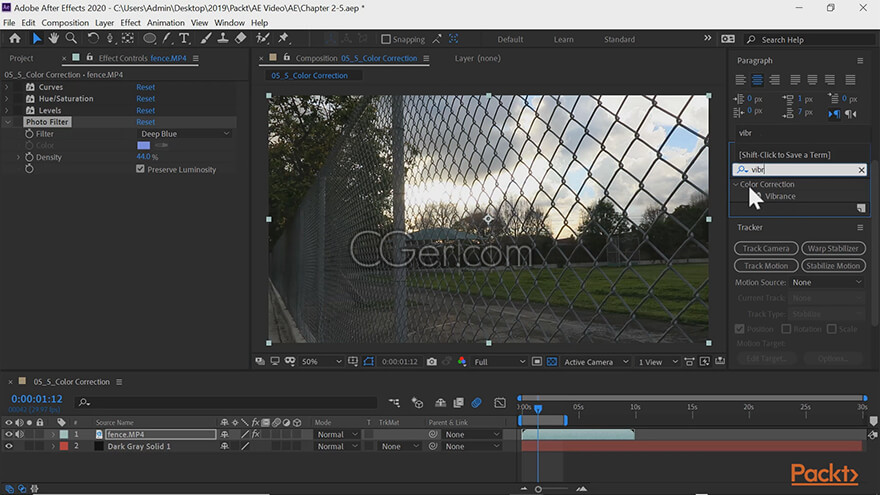880x495 pixels.
Task: Reset the Curves effect
Action: [145, 87]
